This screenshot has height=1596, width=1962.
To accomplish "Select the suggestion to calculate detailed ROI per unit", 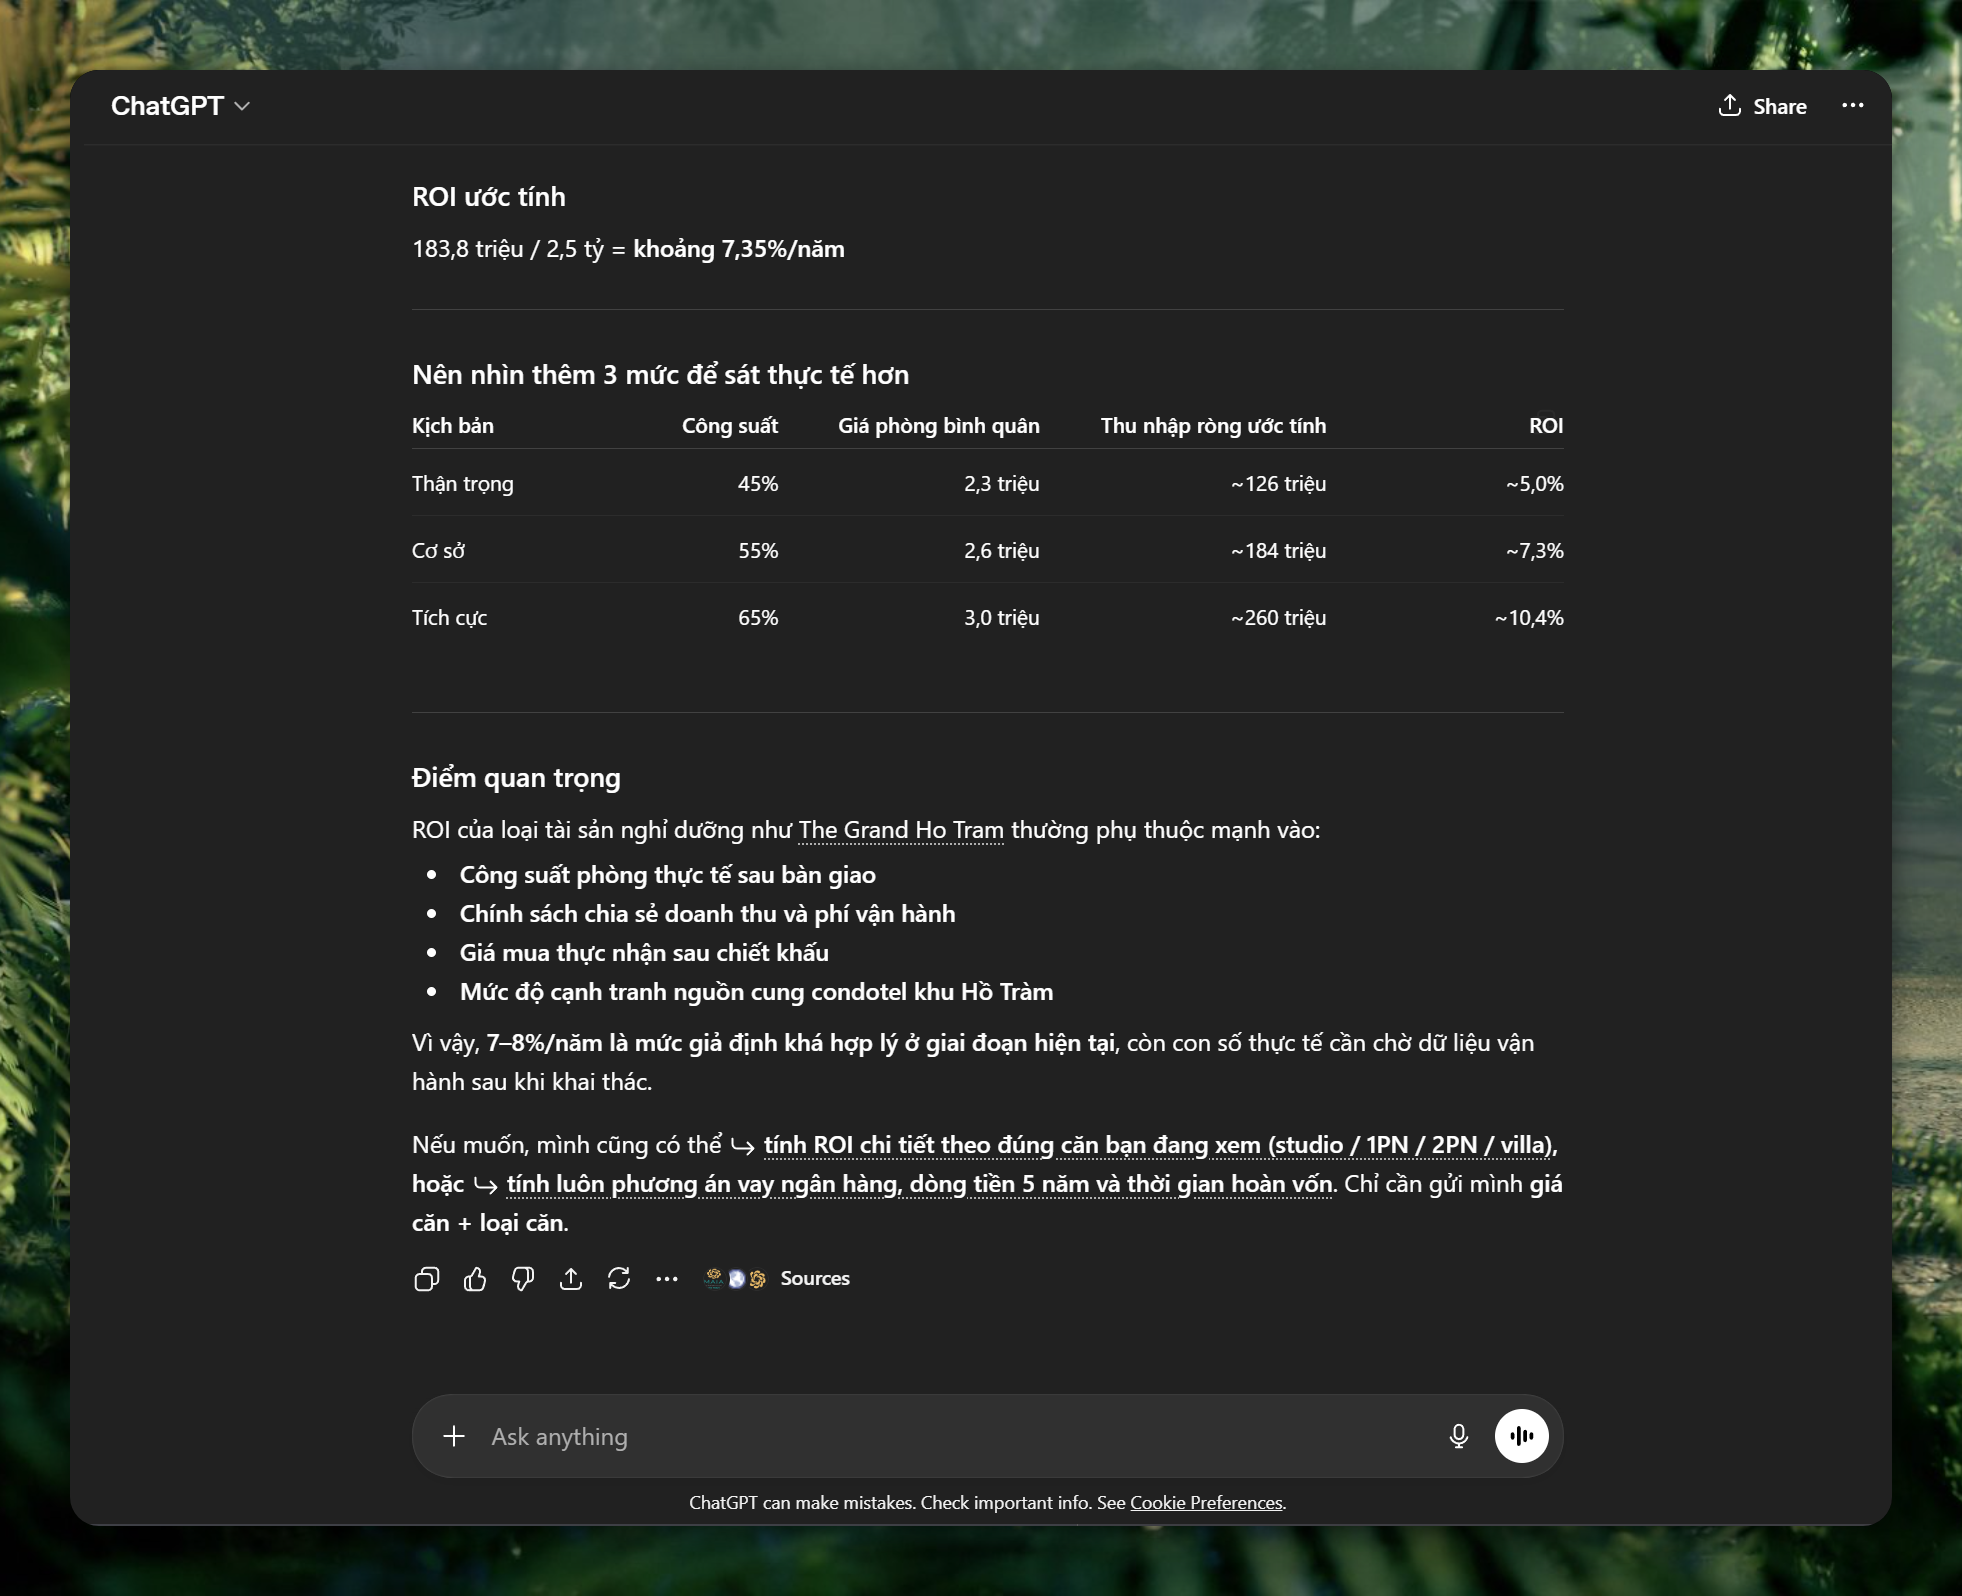I will 1160,1145.
